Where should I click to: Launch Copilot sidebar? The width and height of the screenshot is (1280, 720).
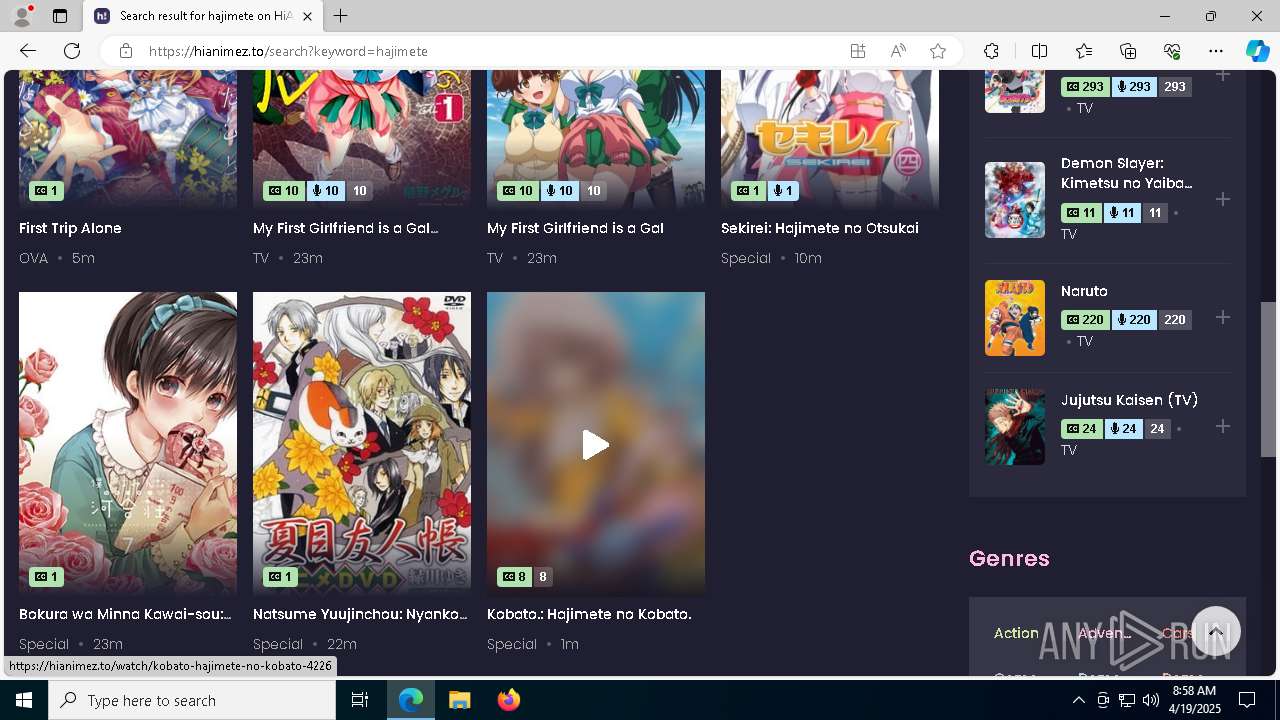pyautogui.click(x=1257, y=51)
